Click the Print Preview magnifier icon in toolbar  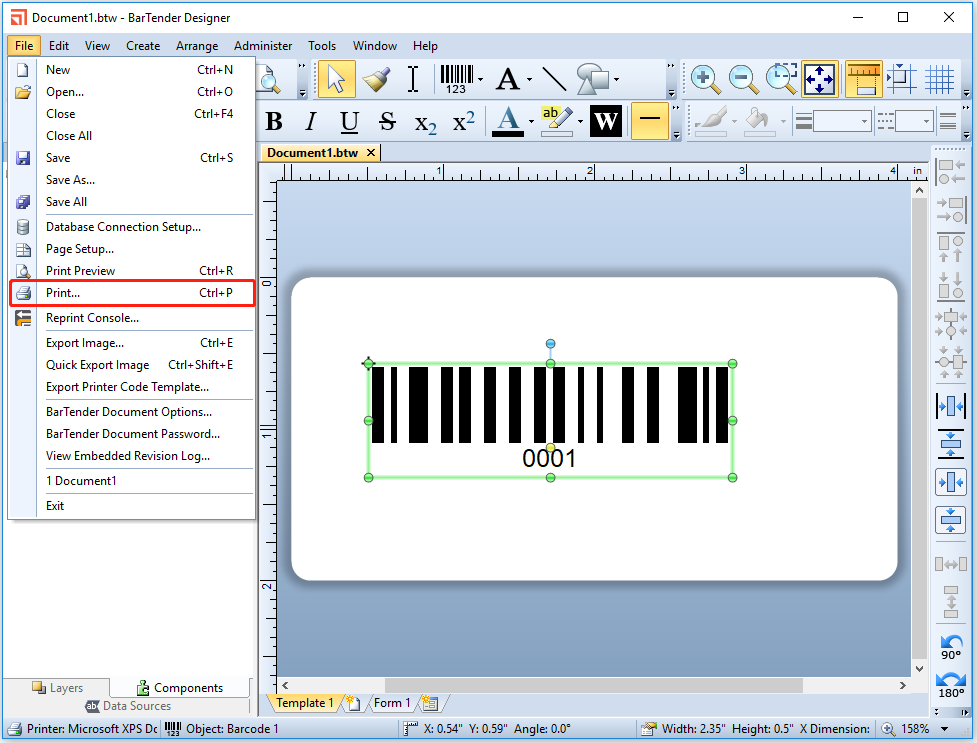269,79
